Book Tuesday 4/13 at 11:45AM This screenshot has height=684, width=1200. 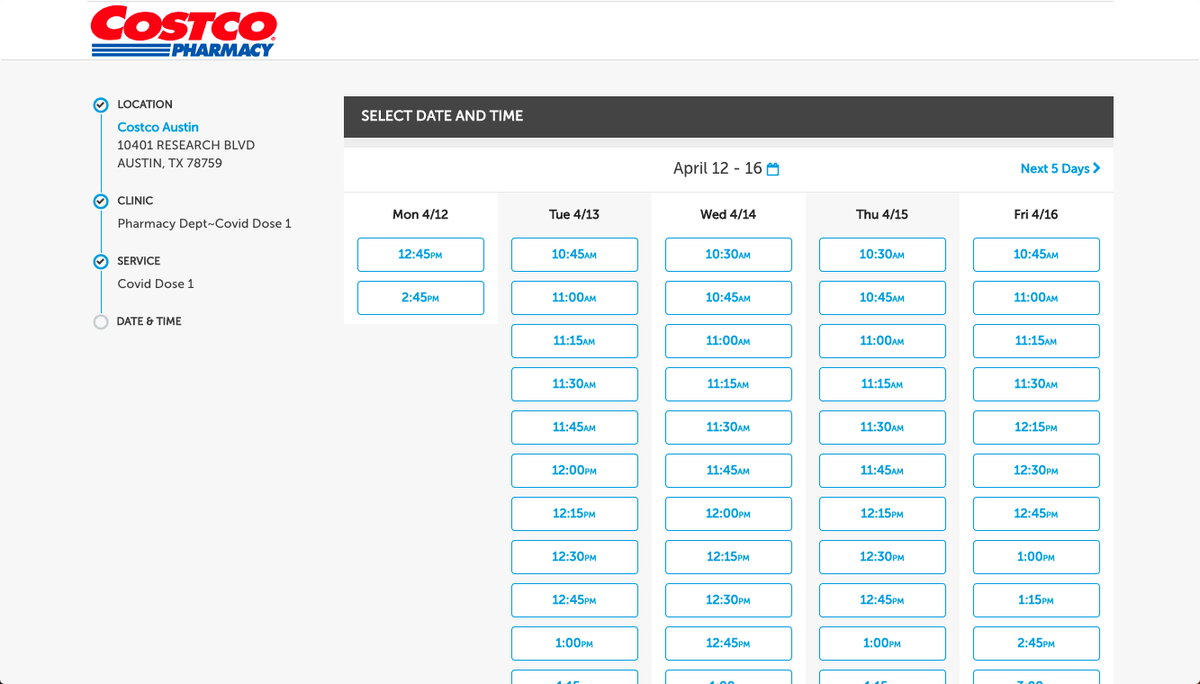pyautogui.click(x=574, y=427)
